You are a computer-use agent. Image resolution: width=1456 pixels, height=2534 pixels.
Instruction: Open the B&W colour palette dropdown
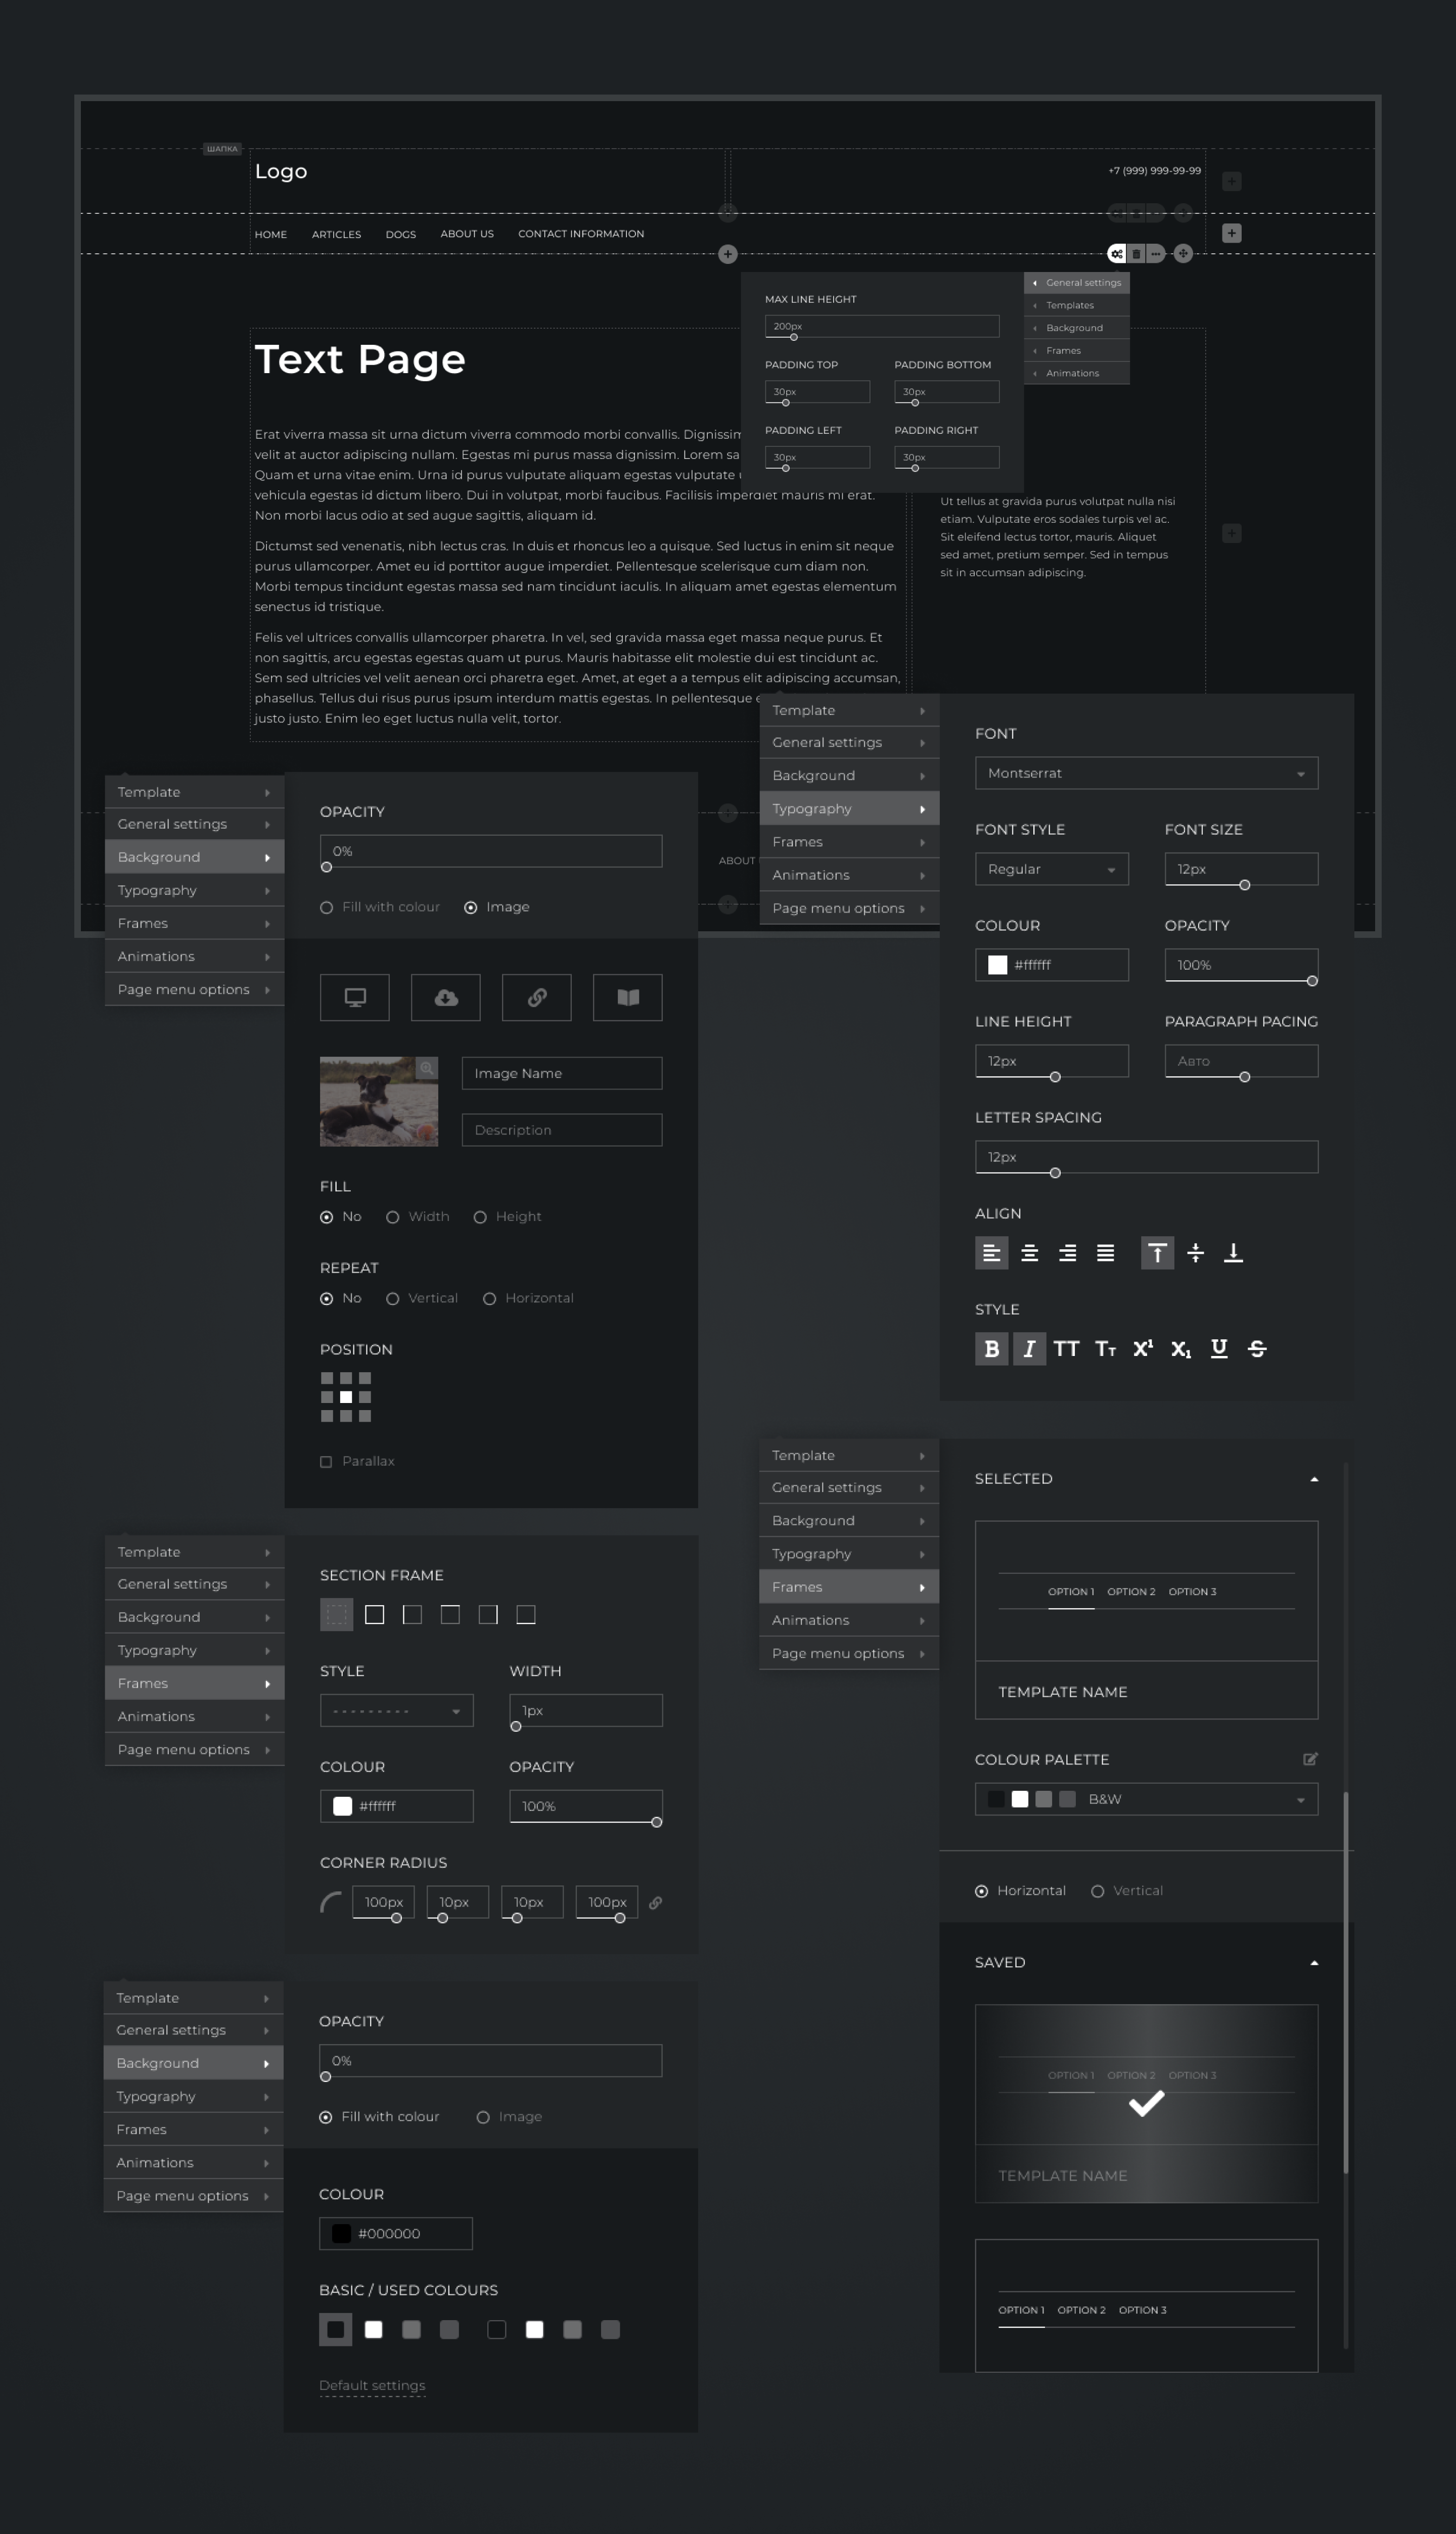1146,1799
